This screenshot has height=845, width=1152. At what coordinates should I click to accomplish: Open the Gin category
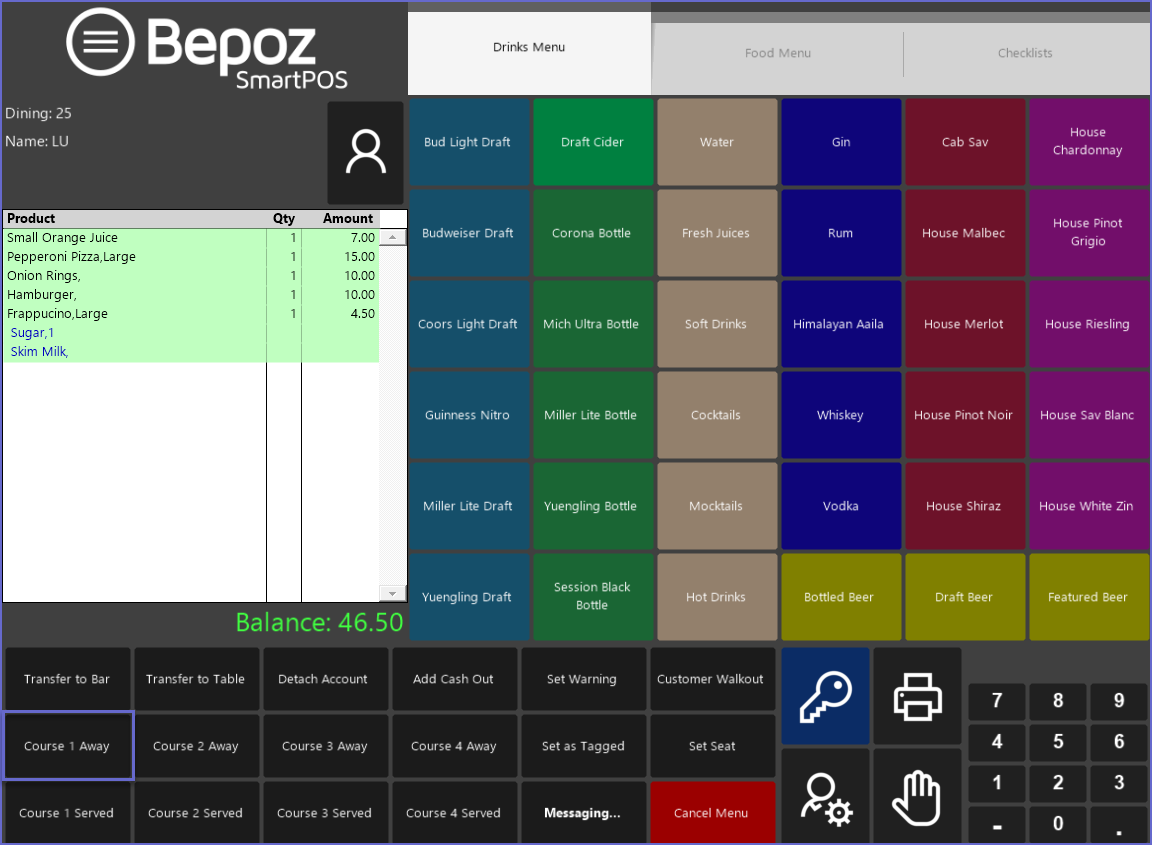[840, 142]
